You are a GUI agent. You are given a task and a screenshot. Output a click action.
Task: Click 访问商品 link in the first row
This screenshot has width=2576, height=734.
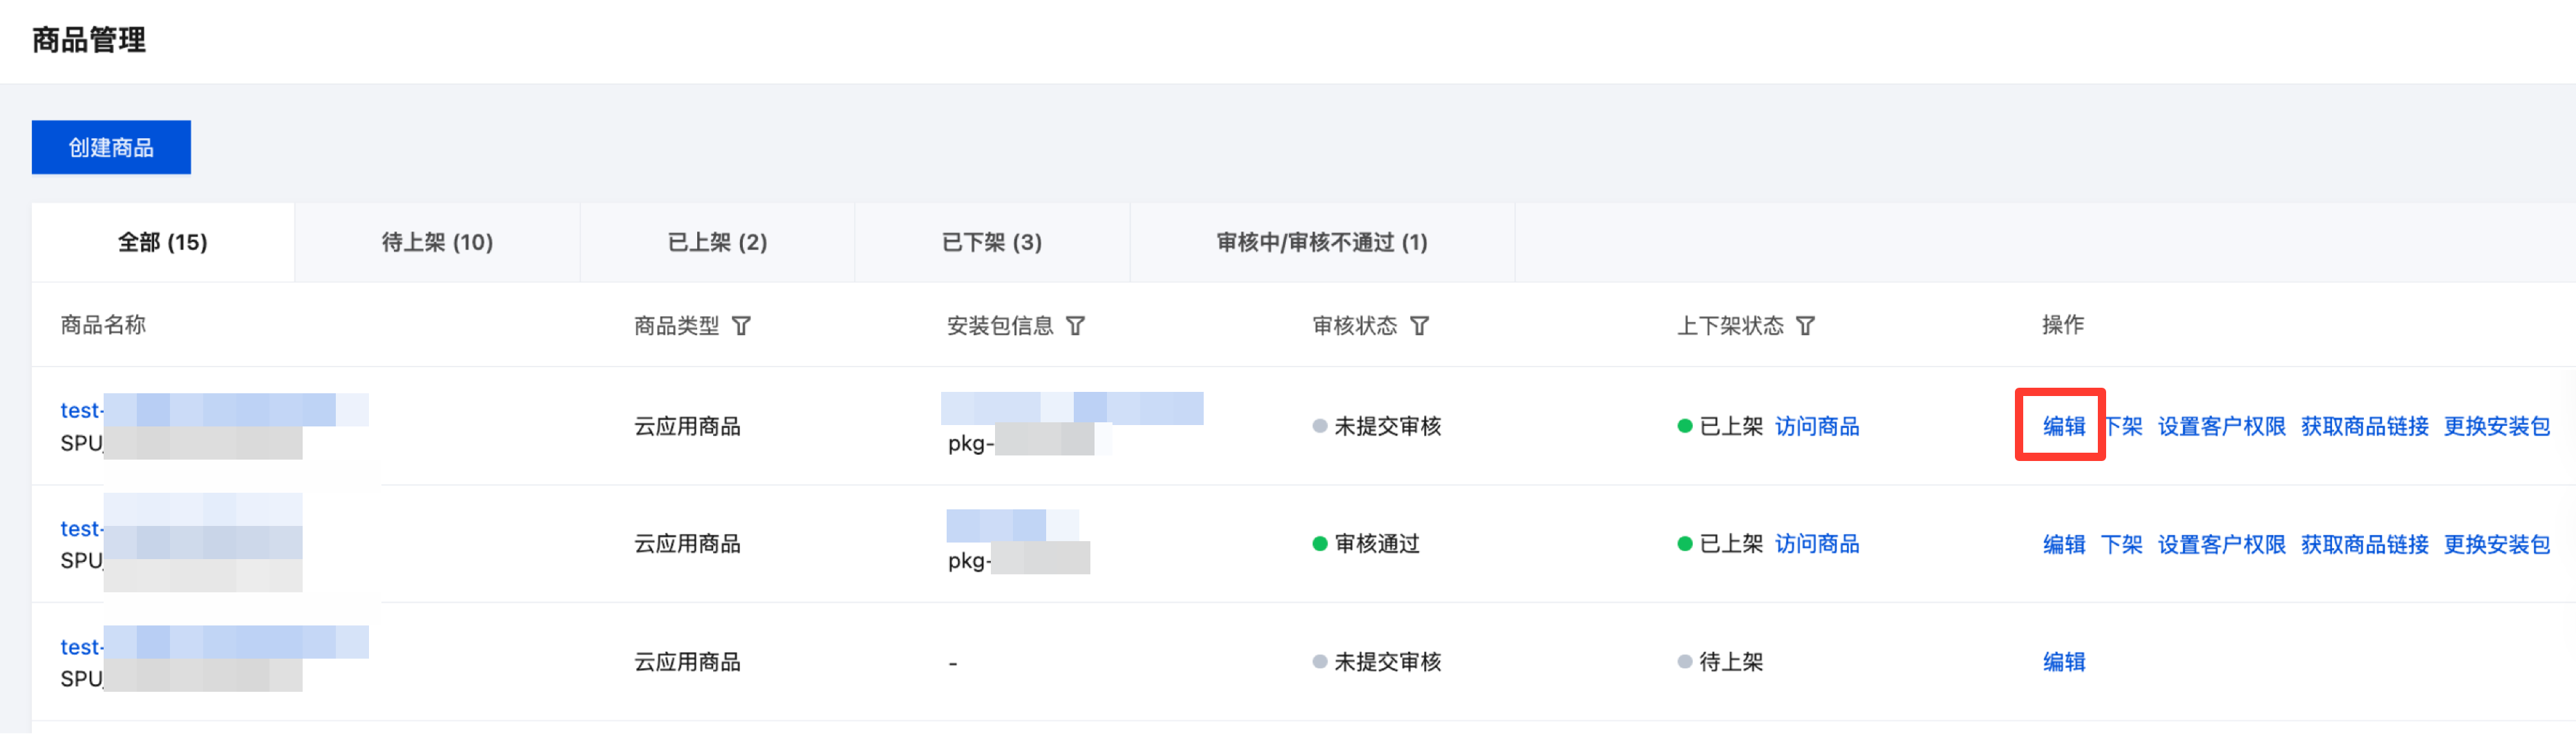pos(1816,426)
